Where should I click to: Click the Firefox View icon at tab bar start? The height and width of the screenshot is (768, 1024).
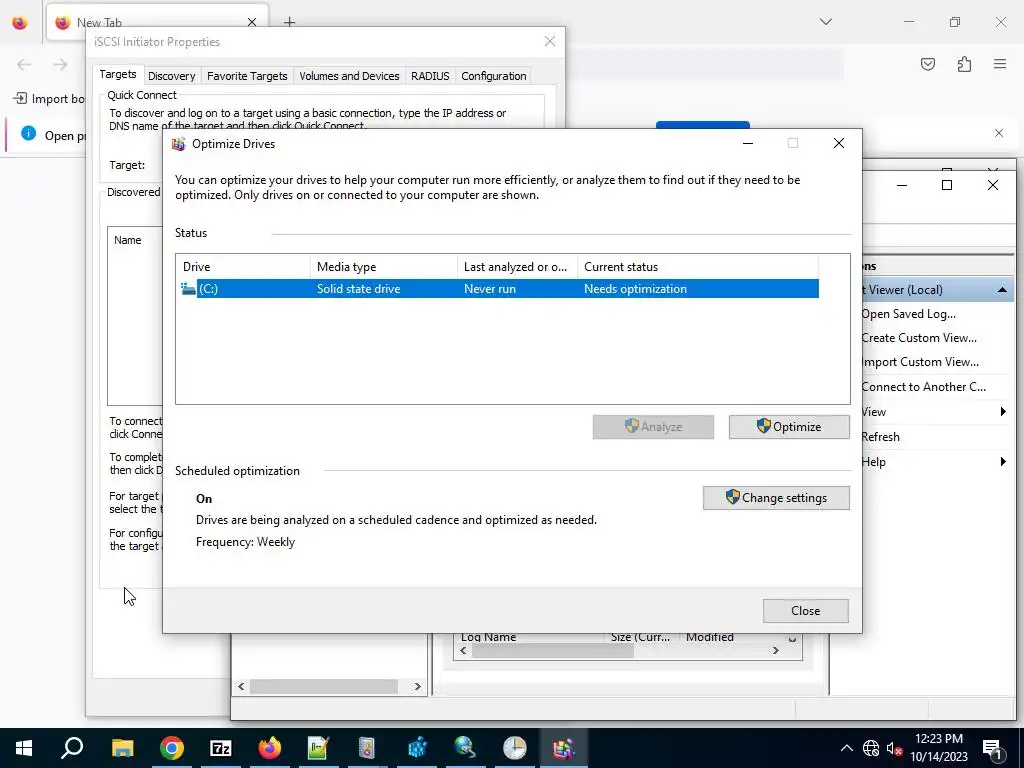20,23
